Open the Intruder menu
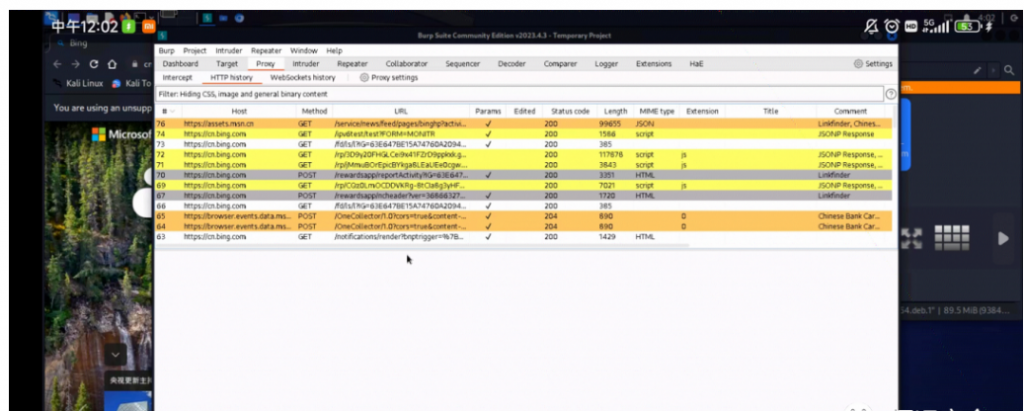Screen dimensions: 1024x411 229,50
